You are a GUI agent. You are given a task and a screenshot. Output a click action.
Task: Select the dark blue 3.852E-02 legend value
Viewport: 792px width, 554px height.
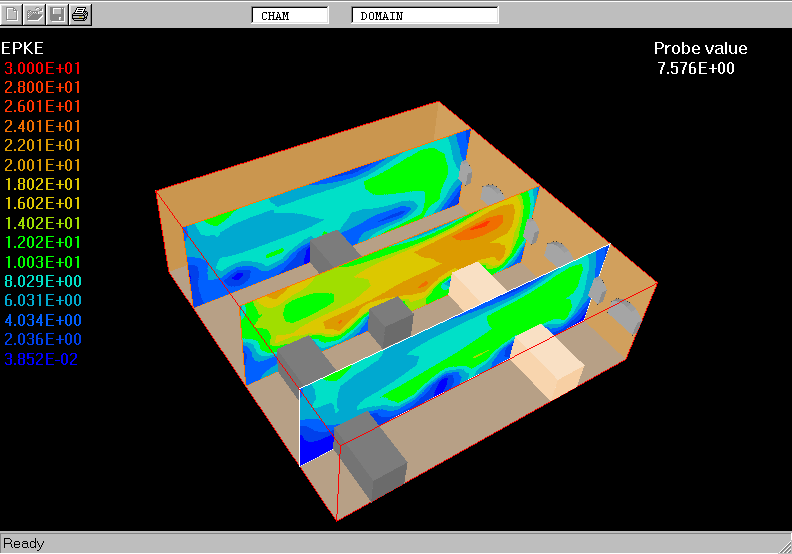[x=43, y=359]
